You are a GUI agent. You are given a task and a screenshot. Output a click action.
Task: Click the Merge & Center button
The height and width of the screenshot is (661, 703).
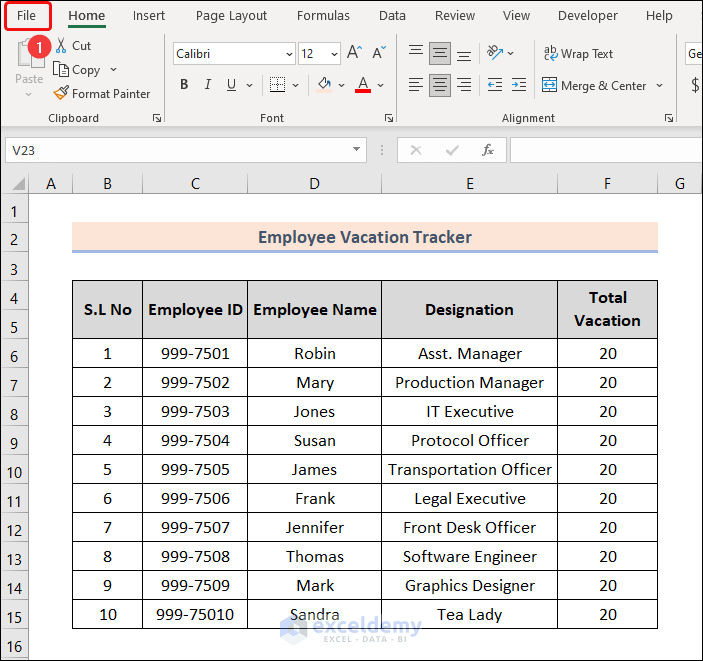(595, 85)
